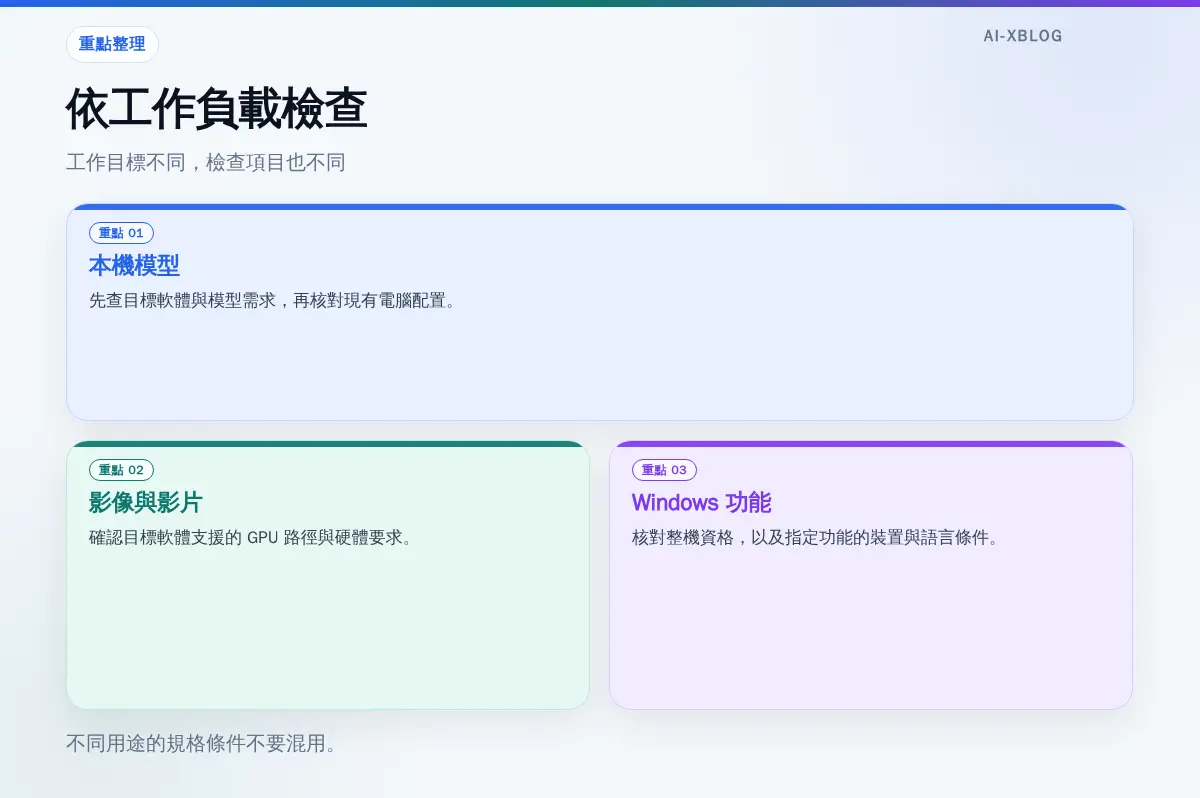Select the text 確認目標軟體支援的 GPU 路徑與硬體要求。
Image resolution: width=1200 pixels, height=798 pixels.
251,537
